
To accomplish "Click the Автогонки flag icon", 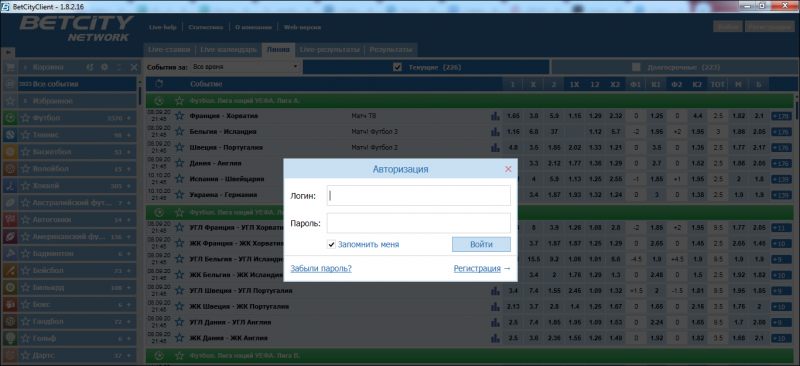I will tap(9, 219).
